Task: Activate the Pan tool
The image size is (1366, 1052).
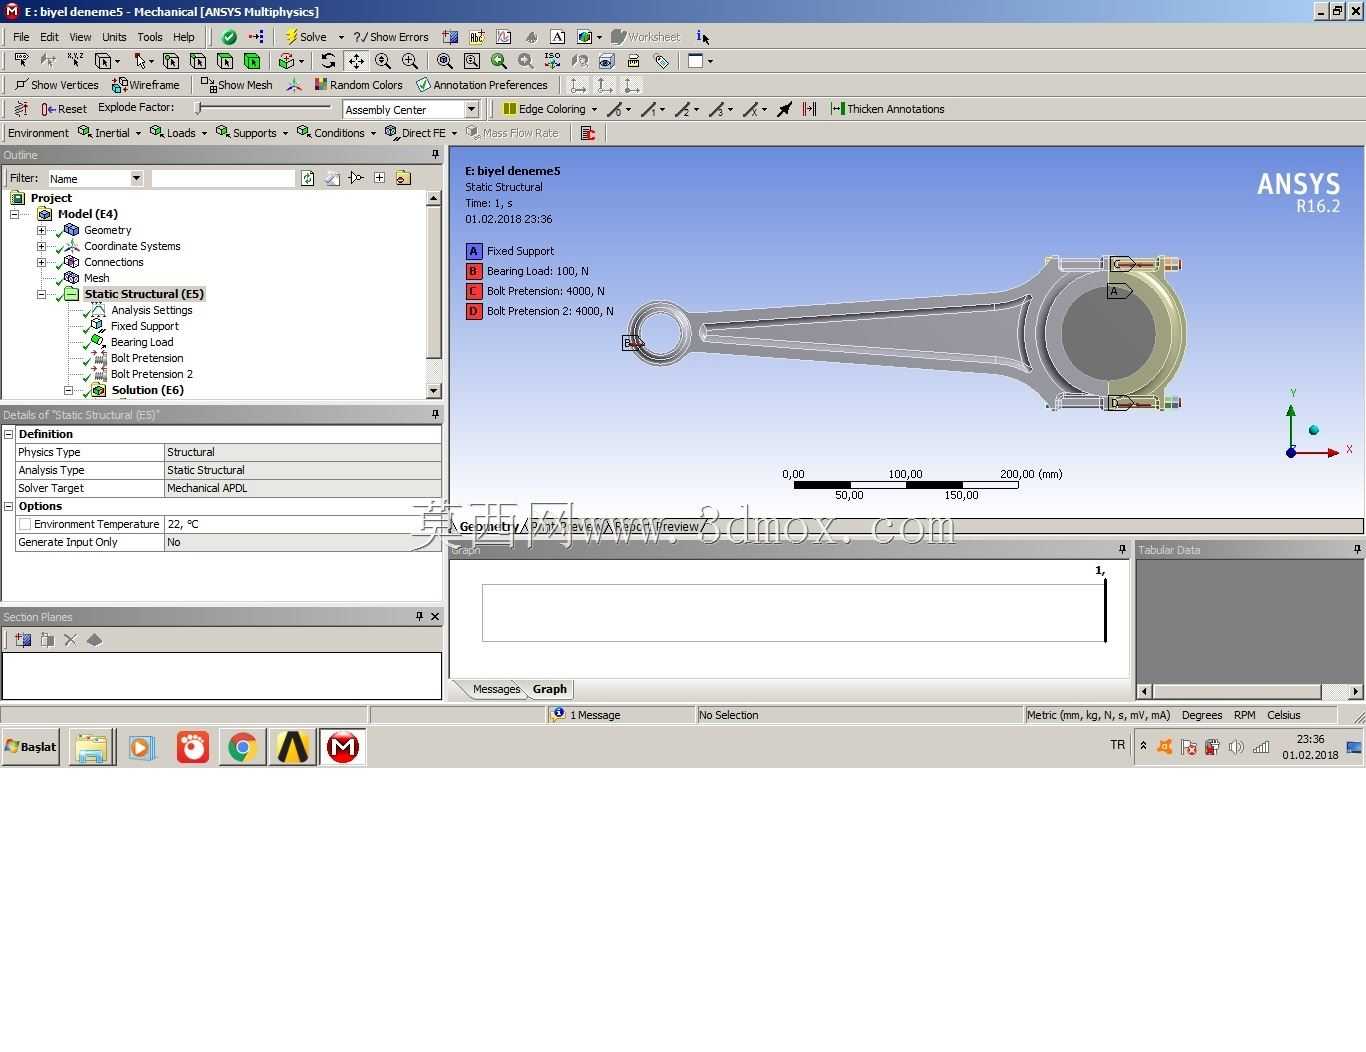Action: (356, 61)
